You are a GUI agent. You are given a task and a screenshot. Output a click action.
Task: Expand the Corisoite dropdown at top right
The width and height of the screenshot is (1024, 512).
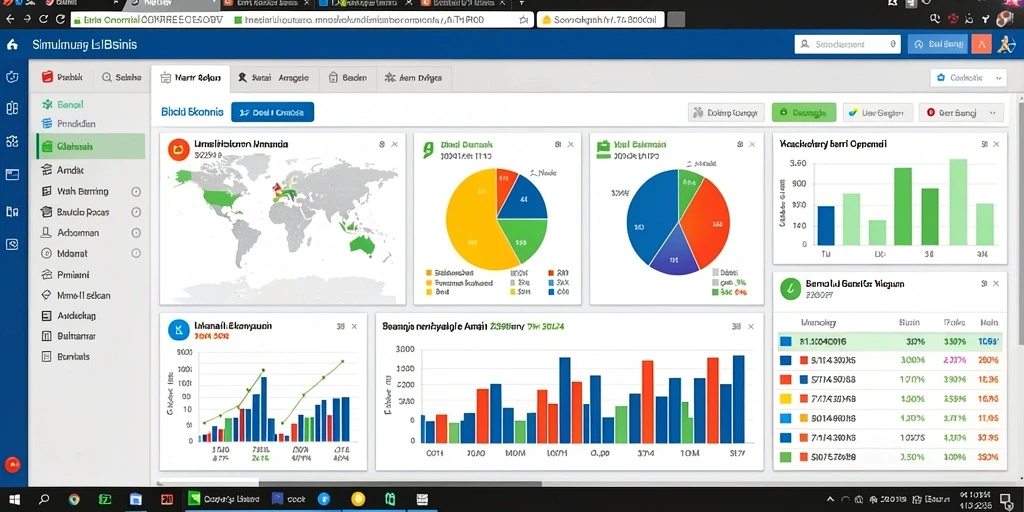pos(967,78)
